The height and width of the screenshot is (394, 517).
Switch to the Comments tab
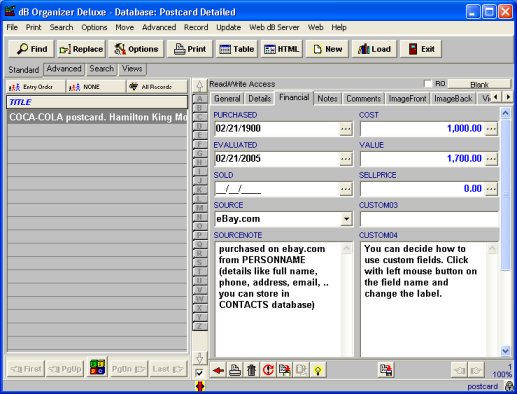(x=363, y=99)
